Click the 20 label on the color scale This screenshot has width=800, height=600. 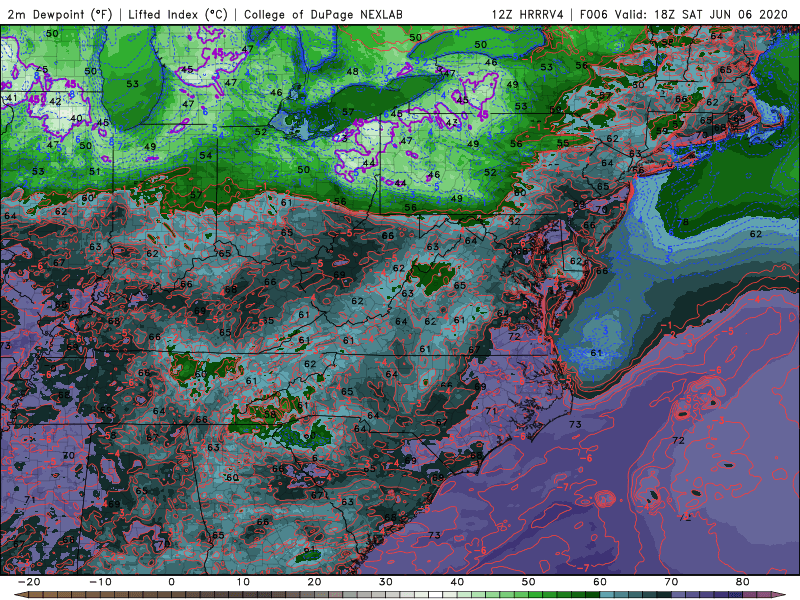314,582
